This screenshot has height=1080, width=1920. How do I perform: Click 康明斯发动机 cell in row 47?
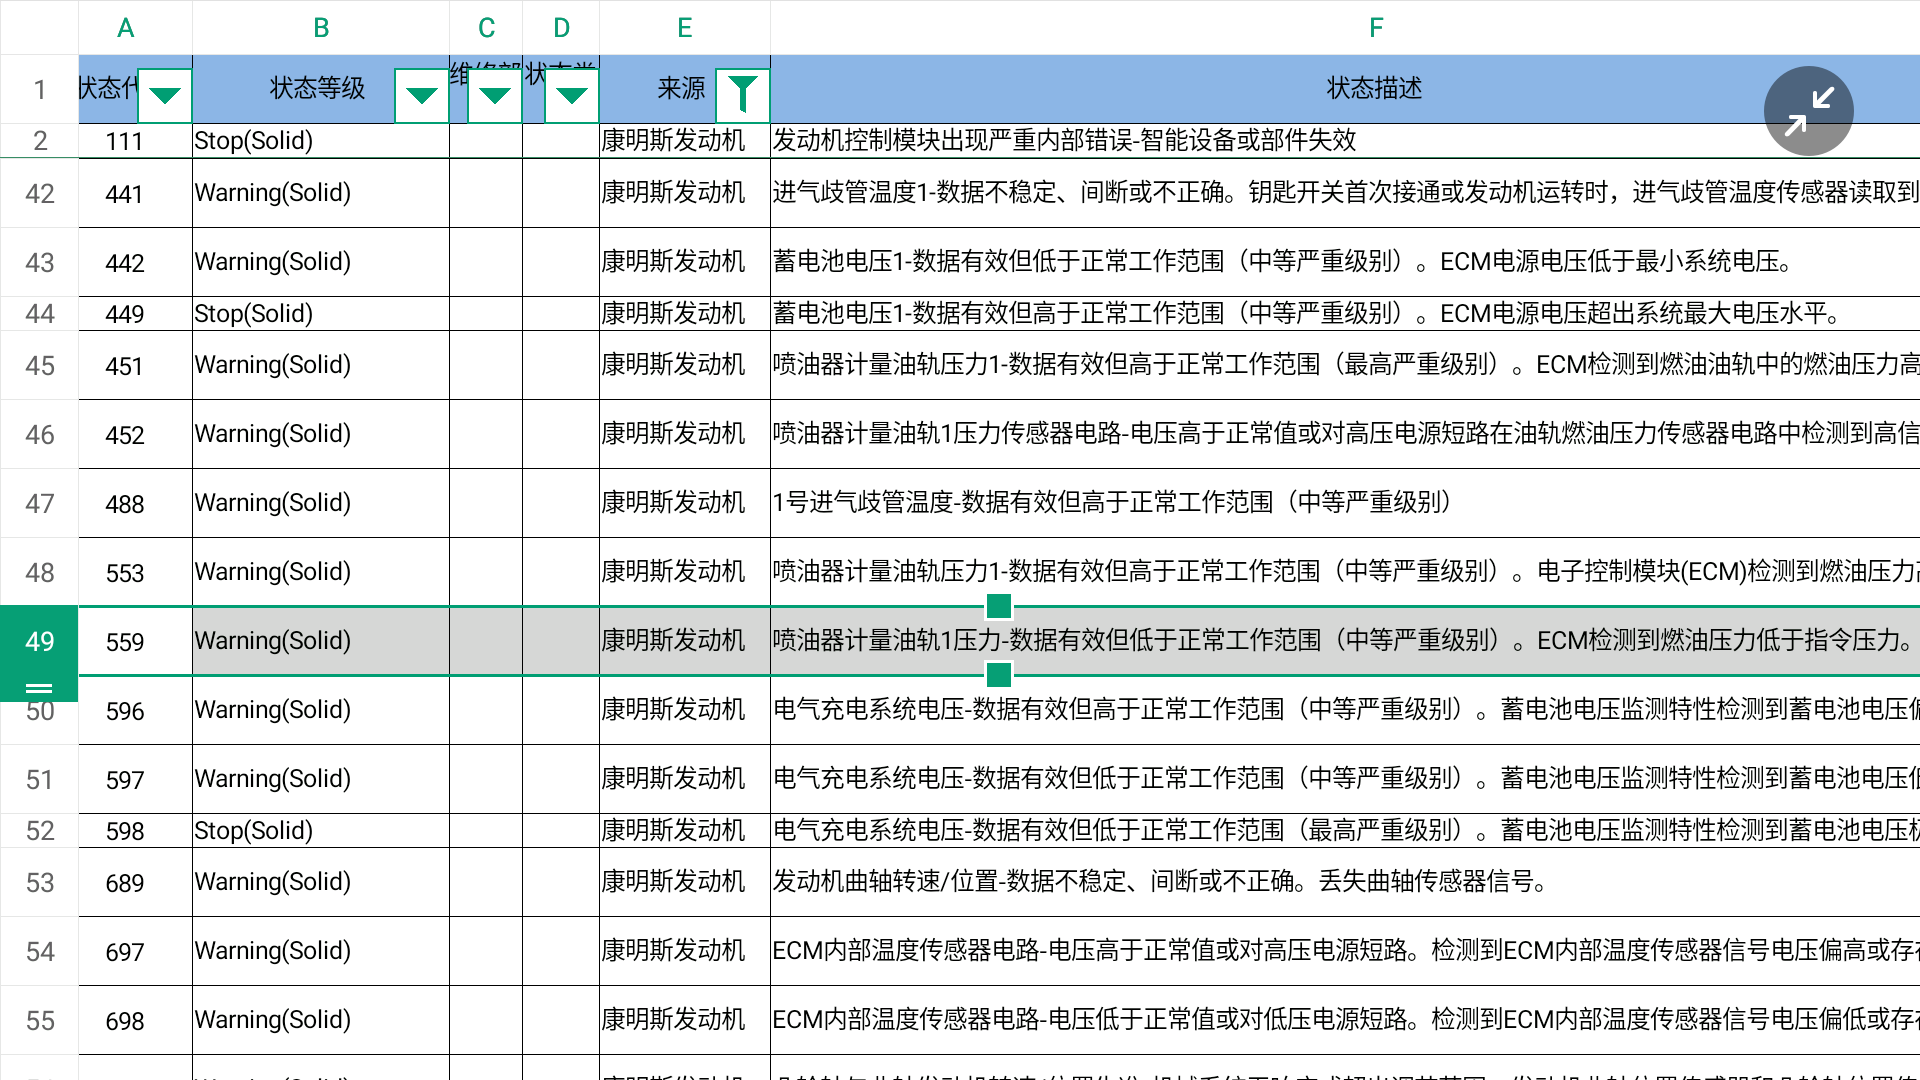point(685,503)
